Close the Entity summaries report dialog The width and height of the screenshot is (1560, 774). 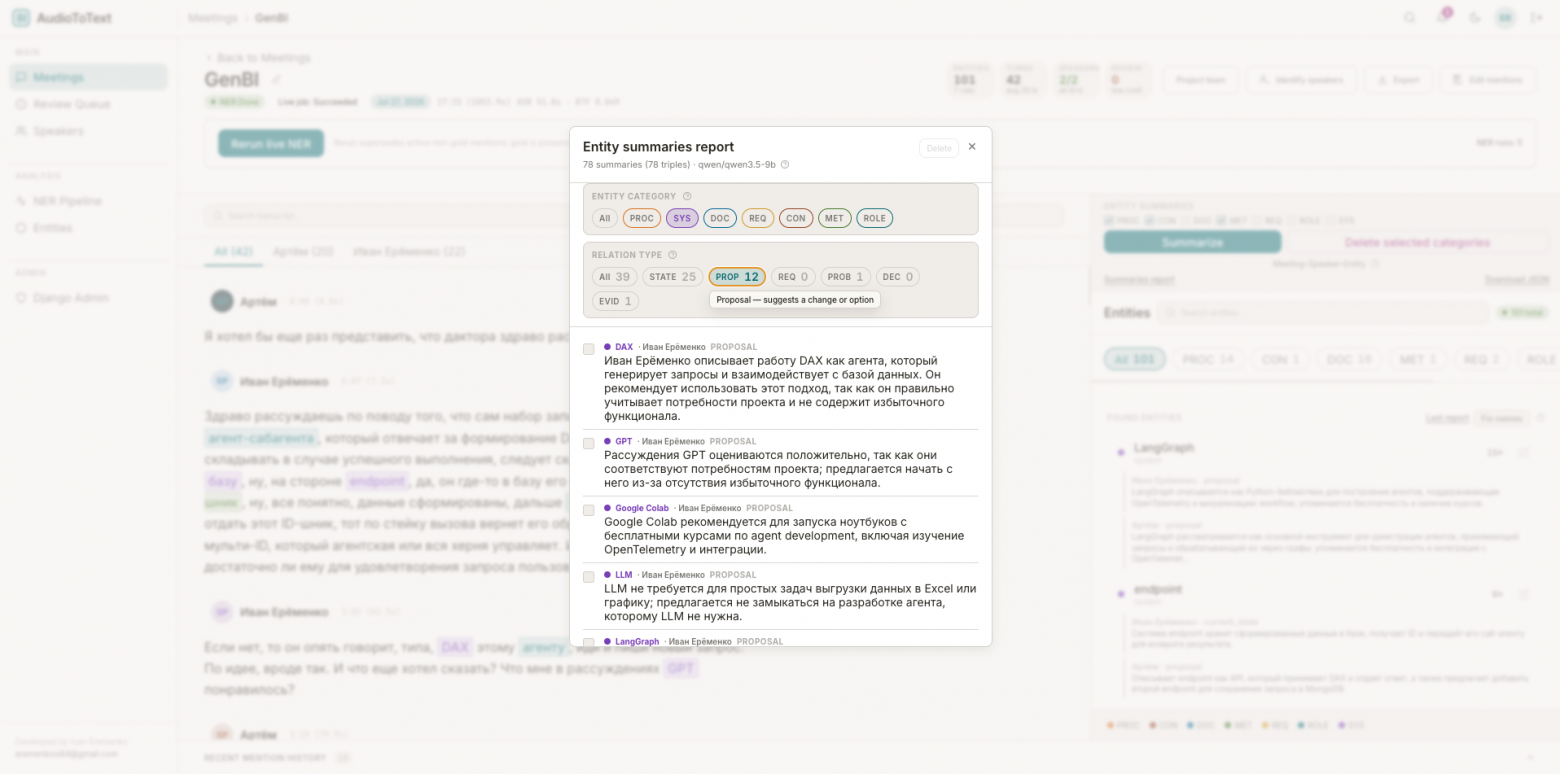coord(972,147)
